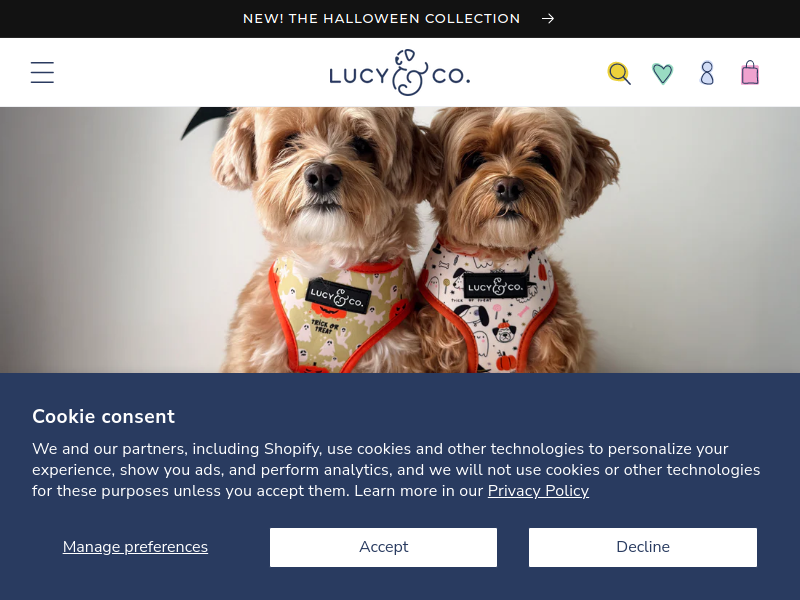
Task: Open the shopping bag cart icon
Action: click(x=750, y=72)
